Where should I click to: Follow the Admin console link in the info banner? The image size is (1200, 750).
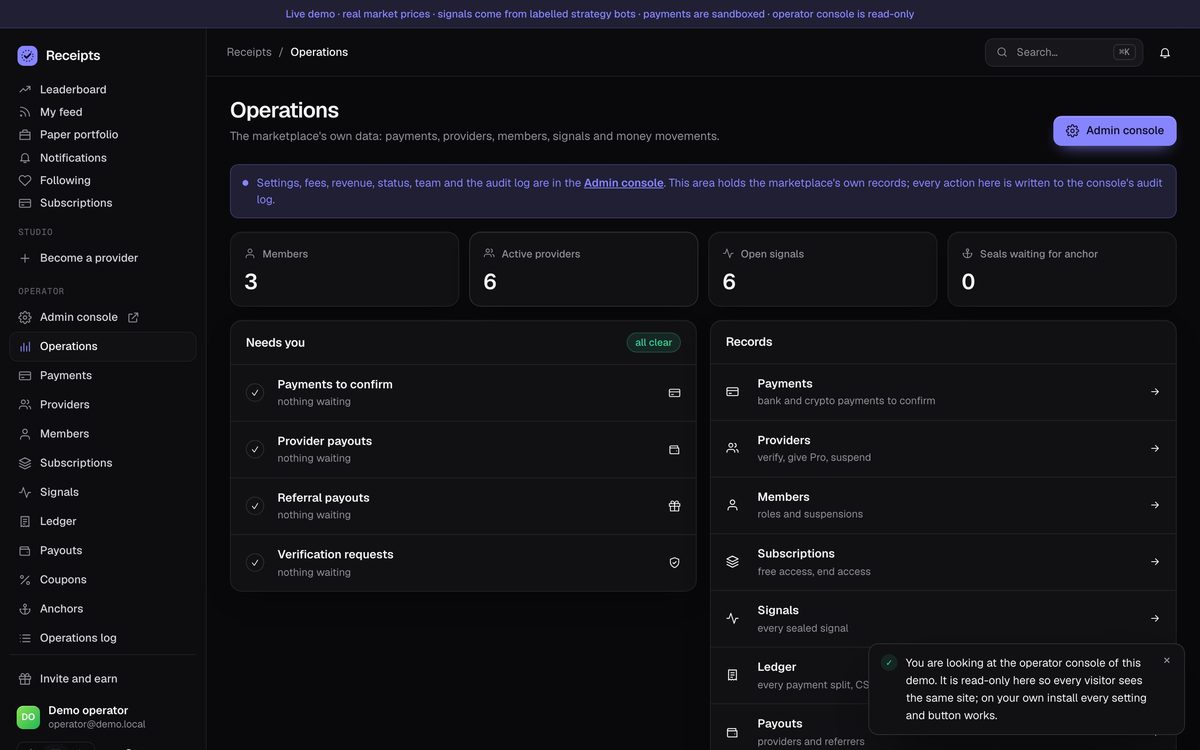[623, 183]
